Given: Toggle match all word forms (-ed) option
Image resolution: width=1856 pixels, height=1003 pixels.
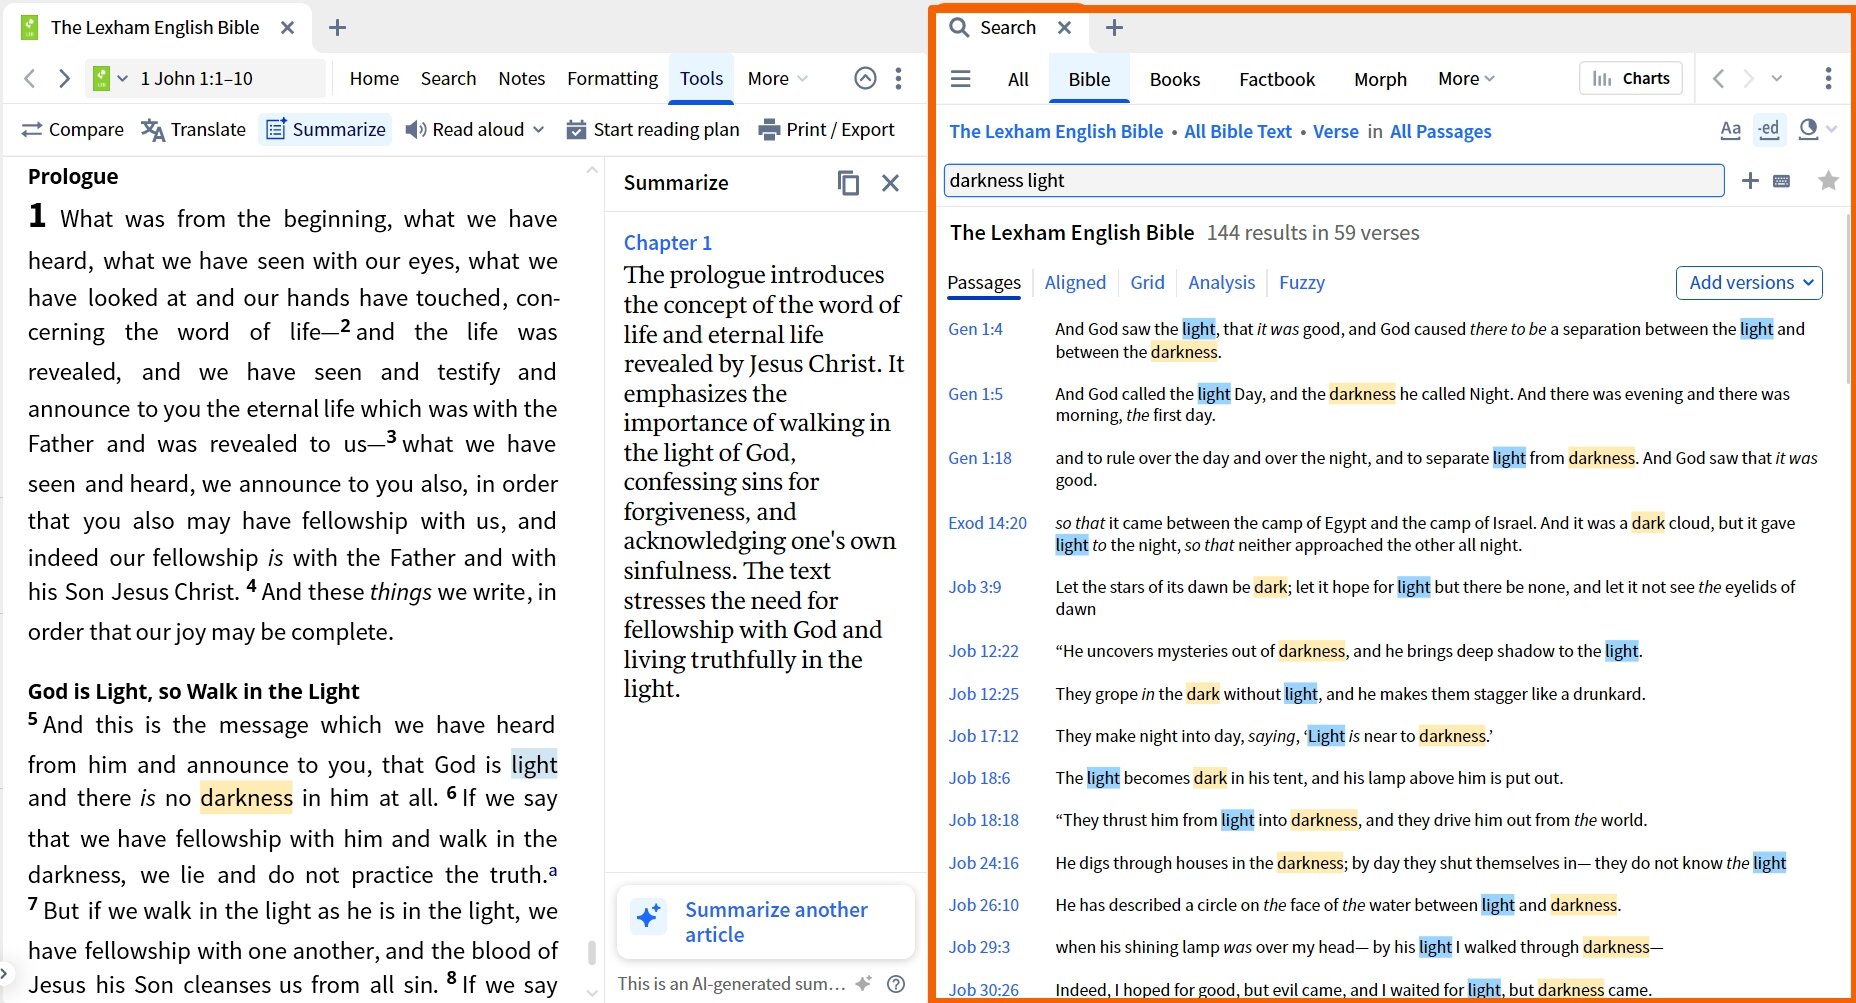Looking at the screenshot, I should 1769,129.
